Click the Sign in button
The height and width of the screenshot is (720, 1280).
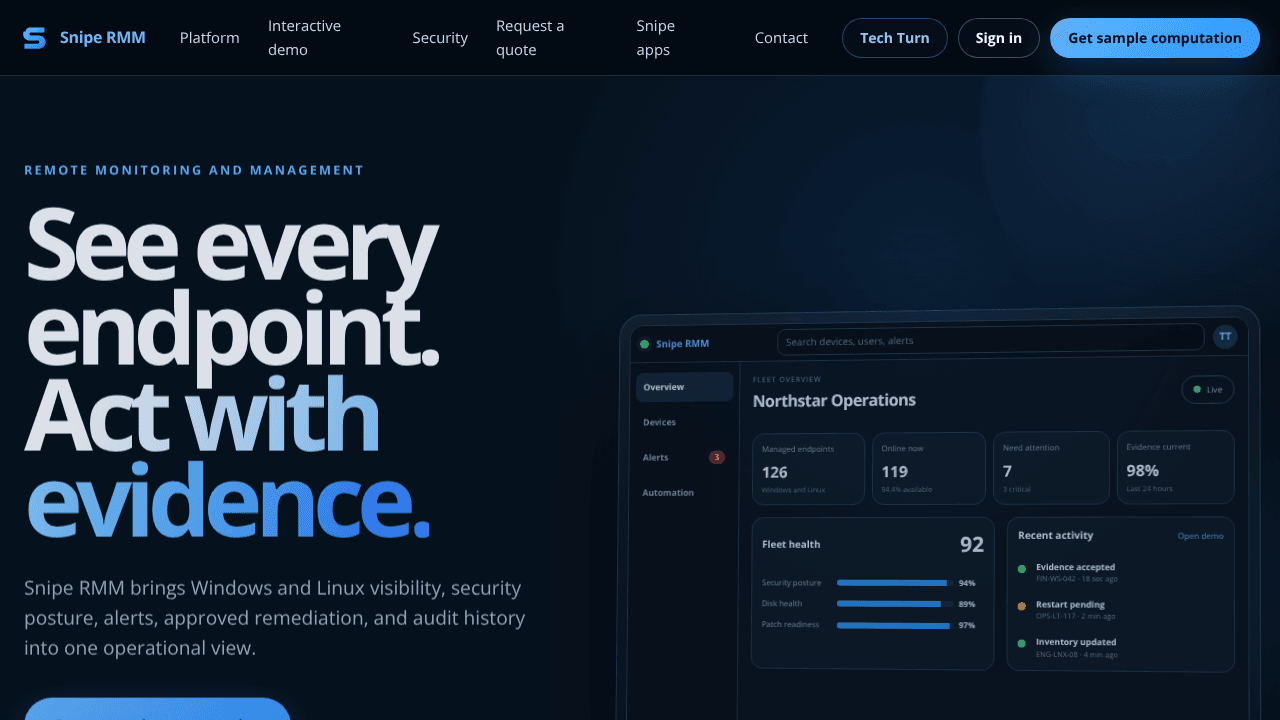coord(999,38)
